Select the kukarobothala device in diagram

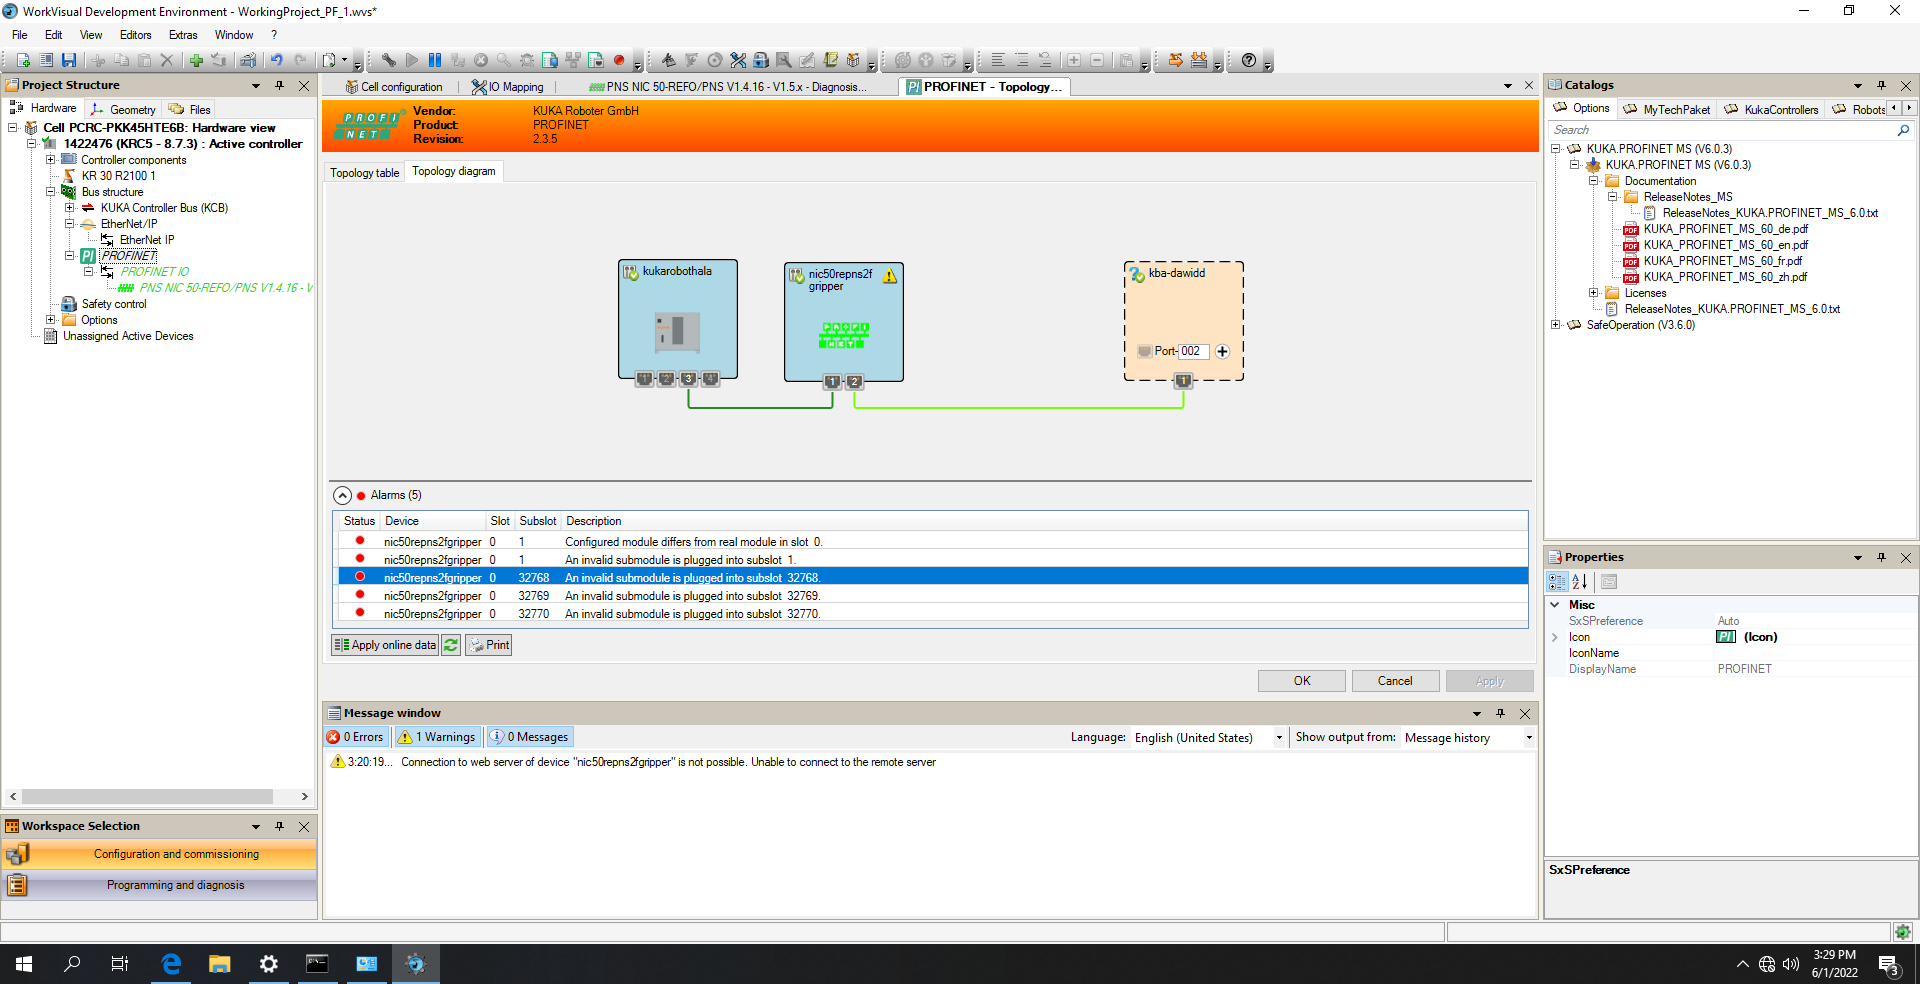pos(678,320)
